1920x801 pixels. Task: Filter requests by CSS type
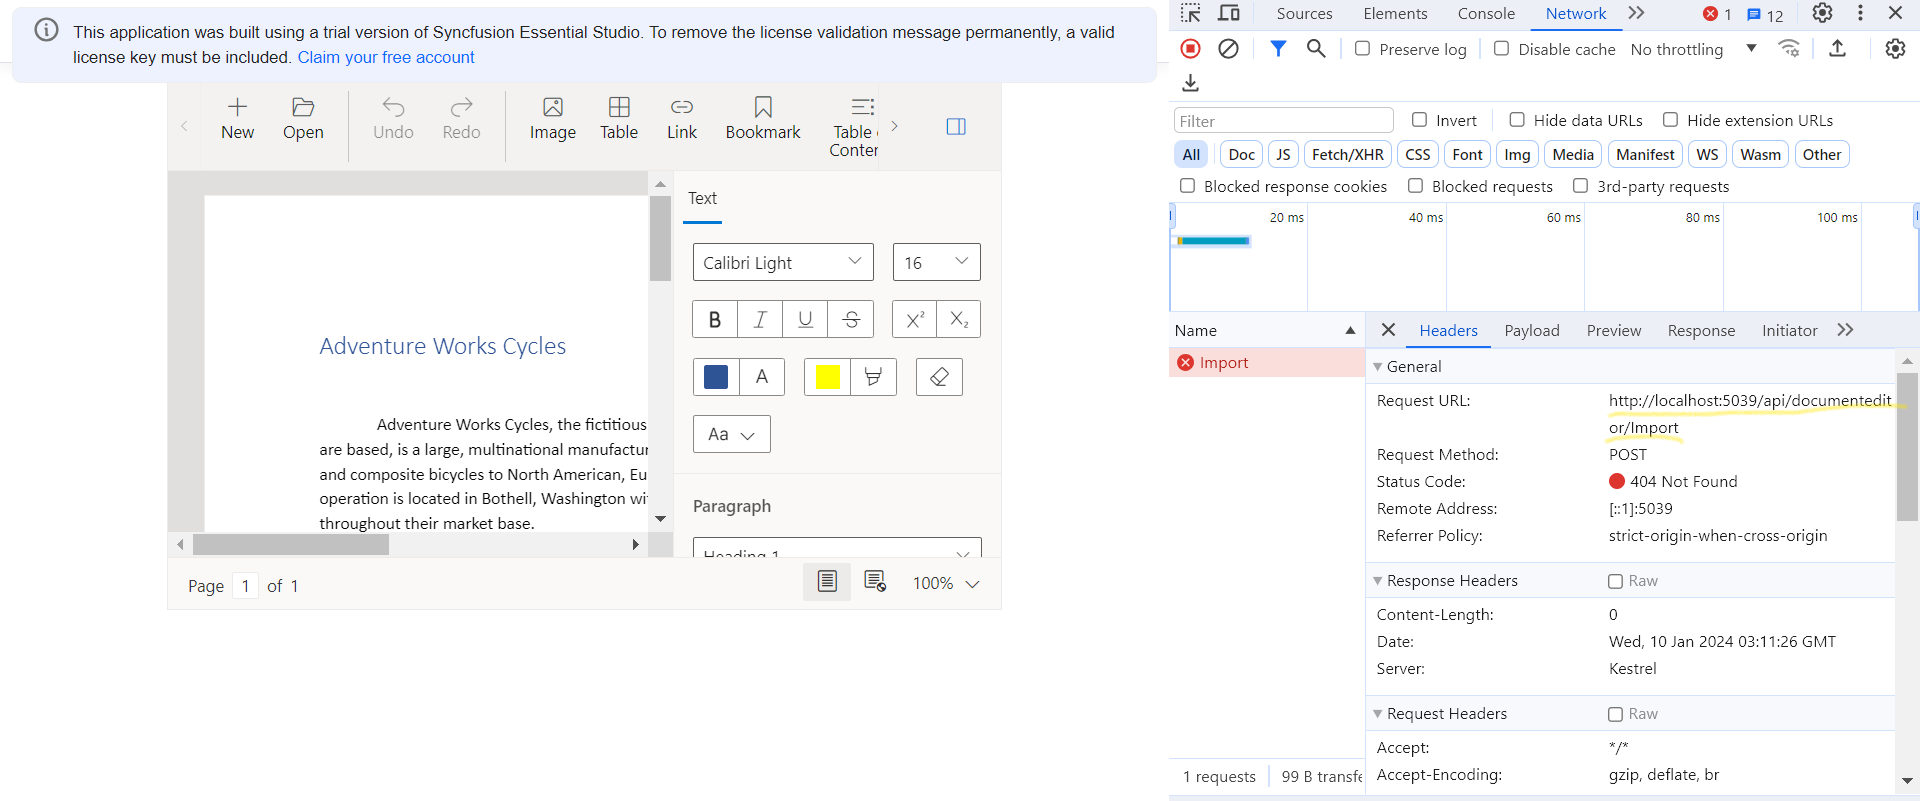(x=1417, y=154)
